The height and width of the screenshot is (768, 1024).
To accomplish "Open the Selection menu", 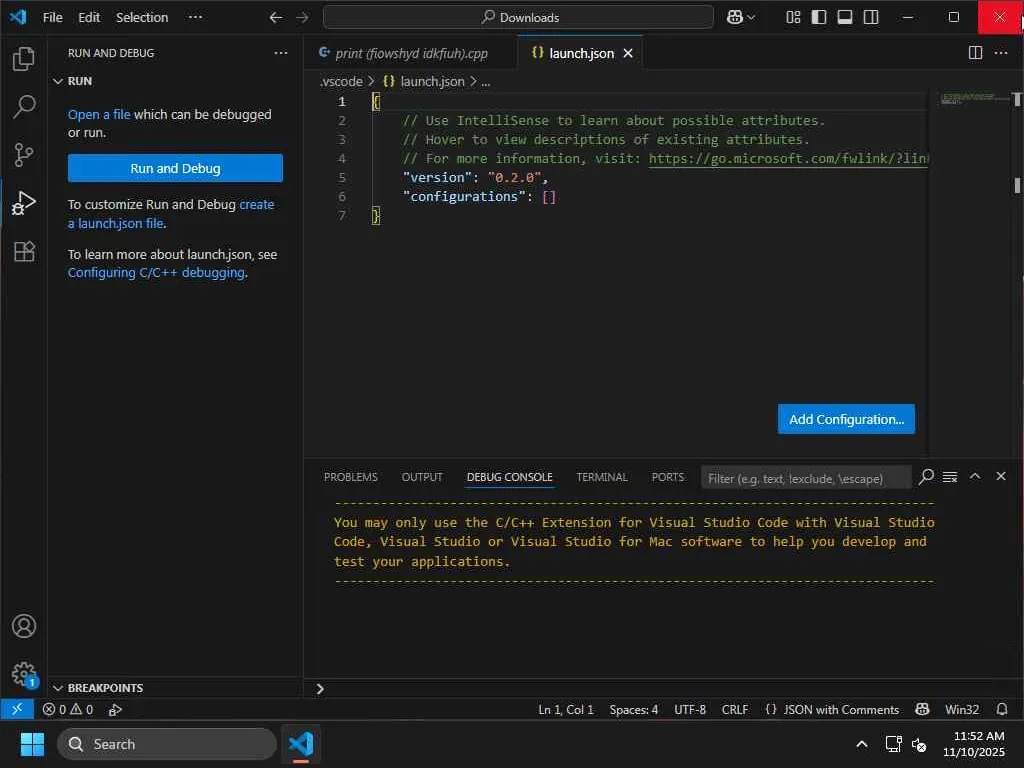I will [x=142, y=17].
